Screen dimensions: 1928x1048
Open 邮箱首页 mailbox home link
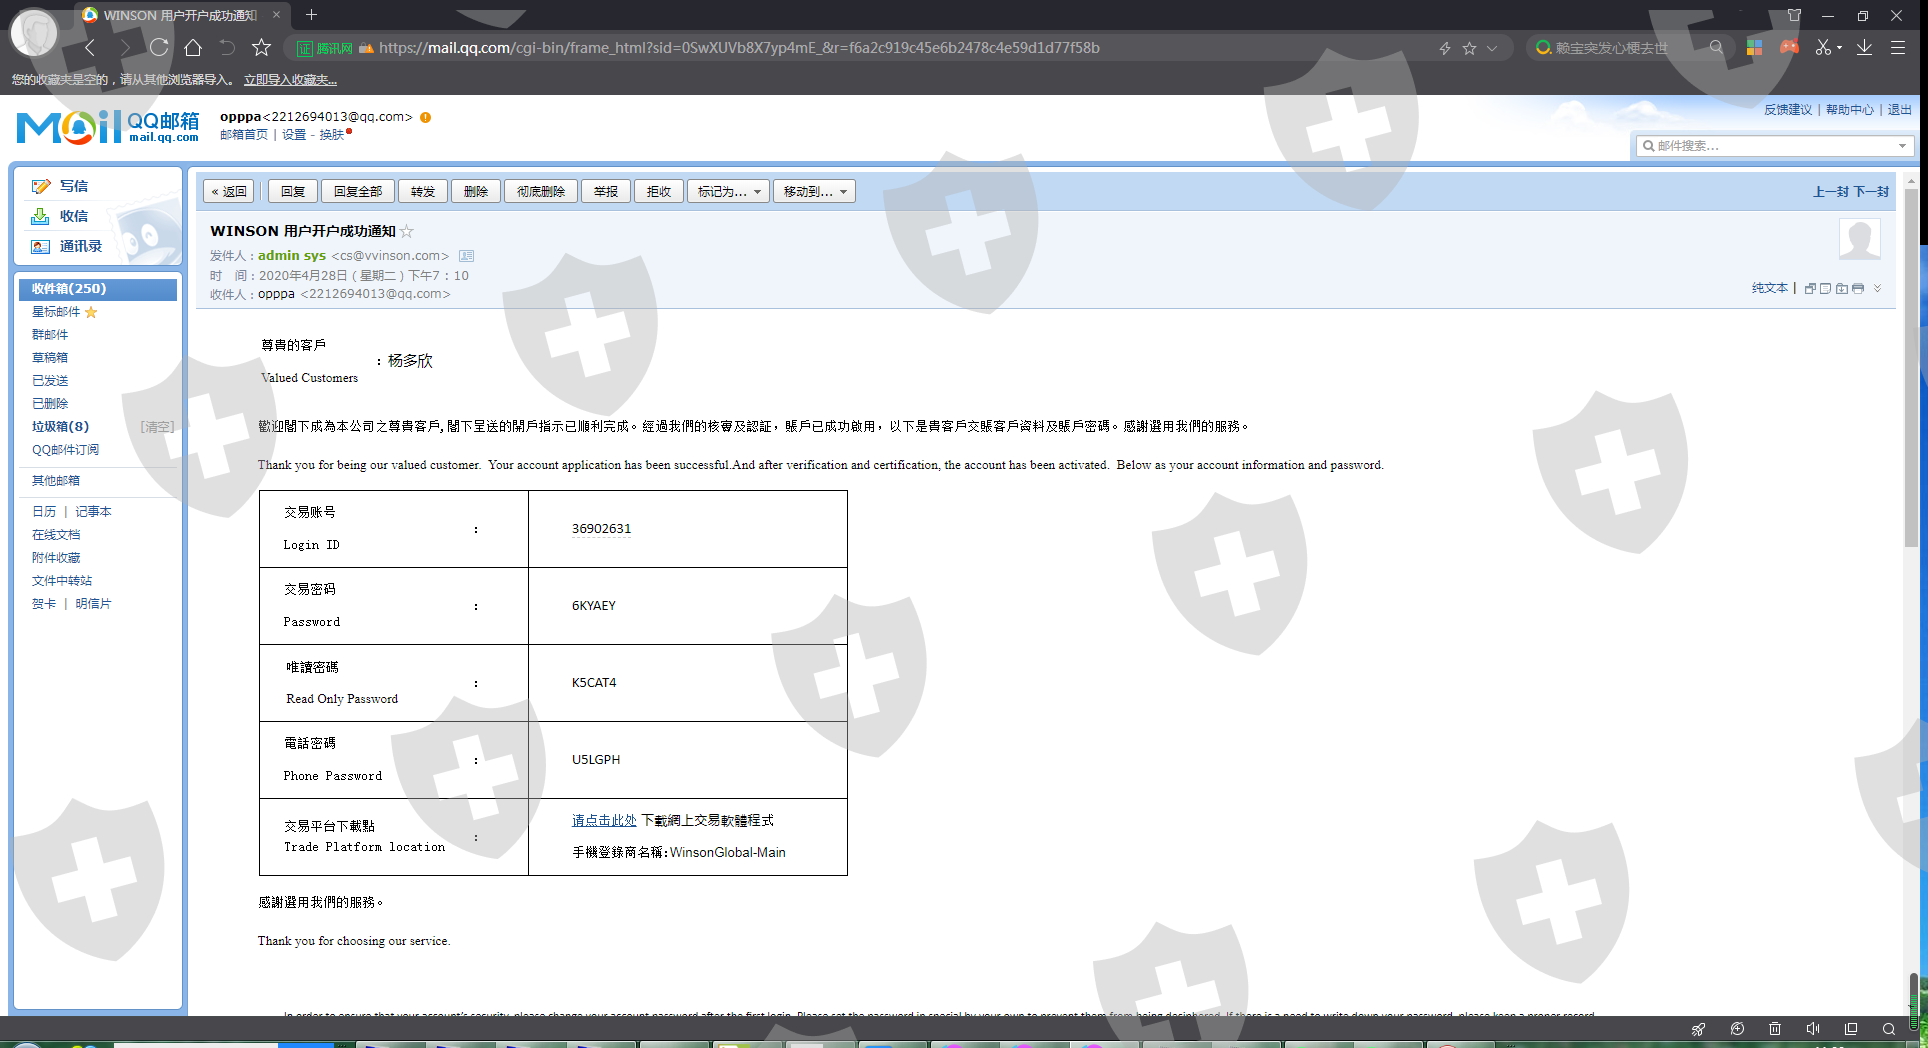coord(244,135)
